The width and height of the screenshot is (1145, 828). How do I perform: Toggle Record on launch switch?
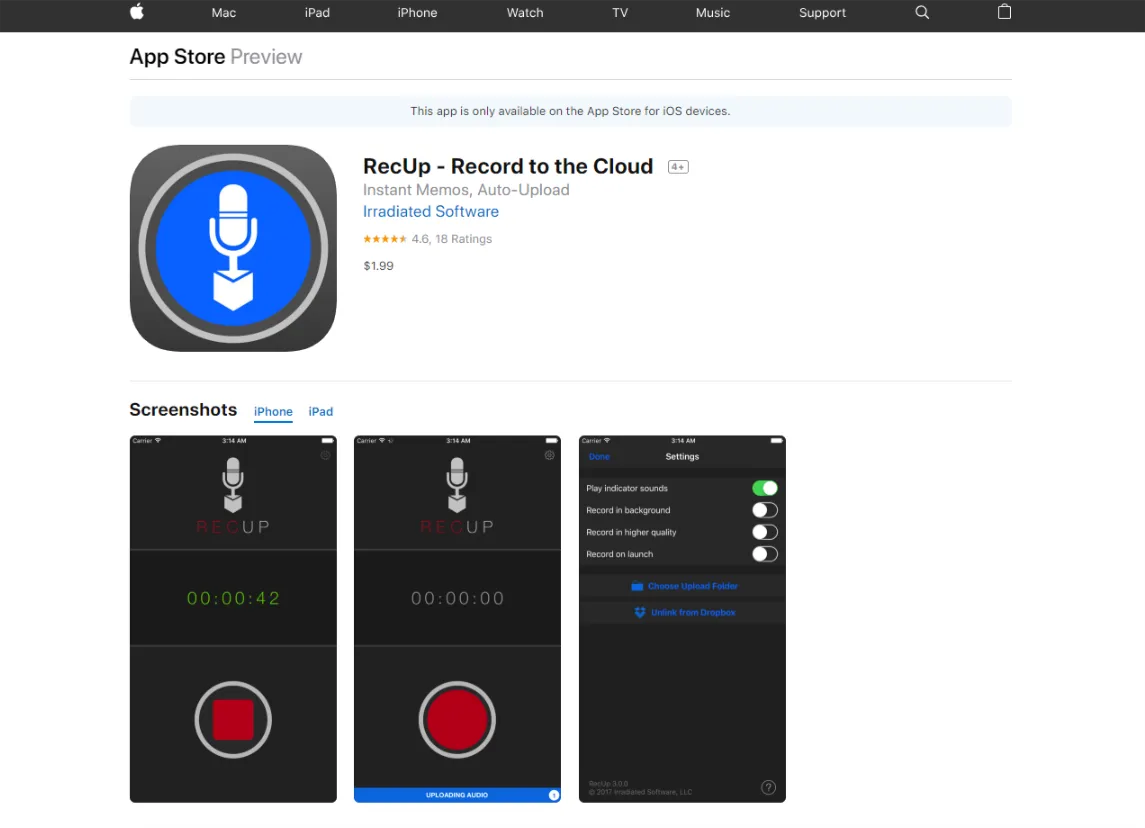click(765, 554)
